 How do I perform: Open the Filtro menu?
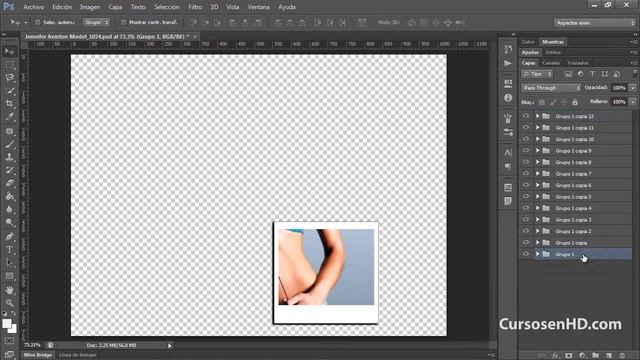195,7
